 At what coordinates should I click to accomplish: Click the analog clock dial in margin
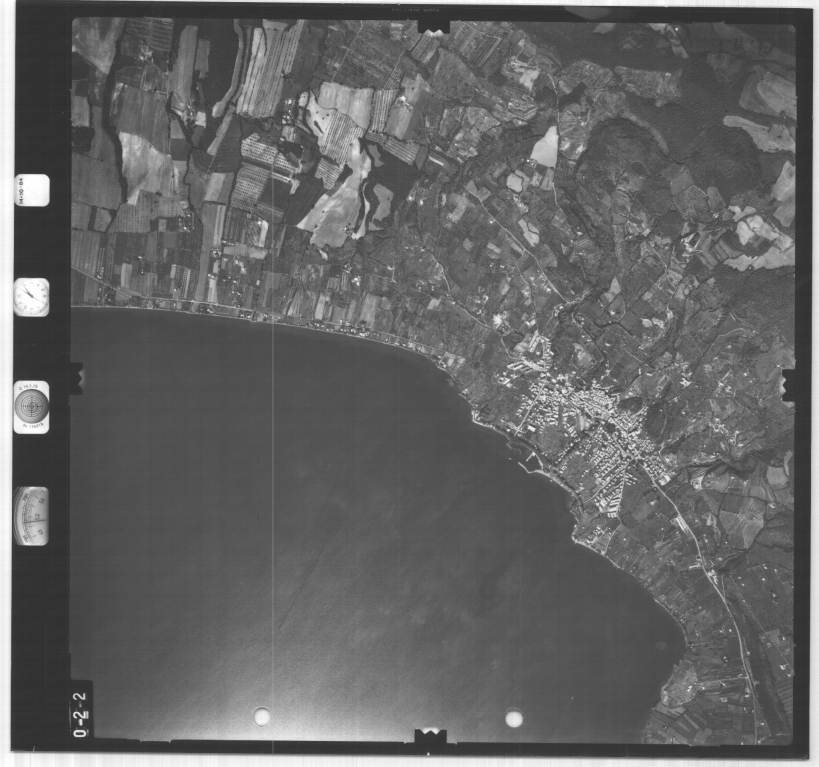coord(31,297)
